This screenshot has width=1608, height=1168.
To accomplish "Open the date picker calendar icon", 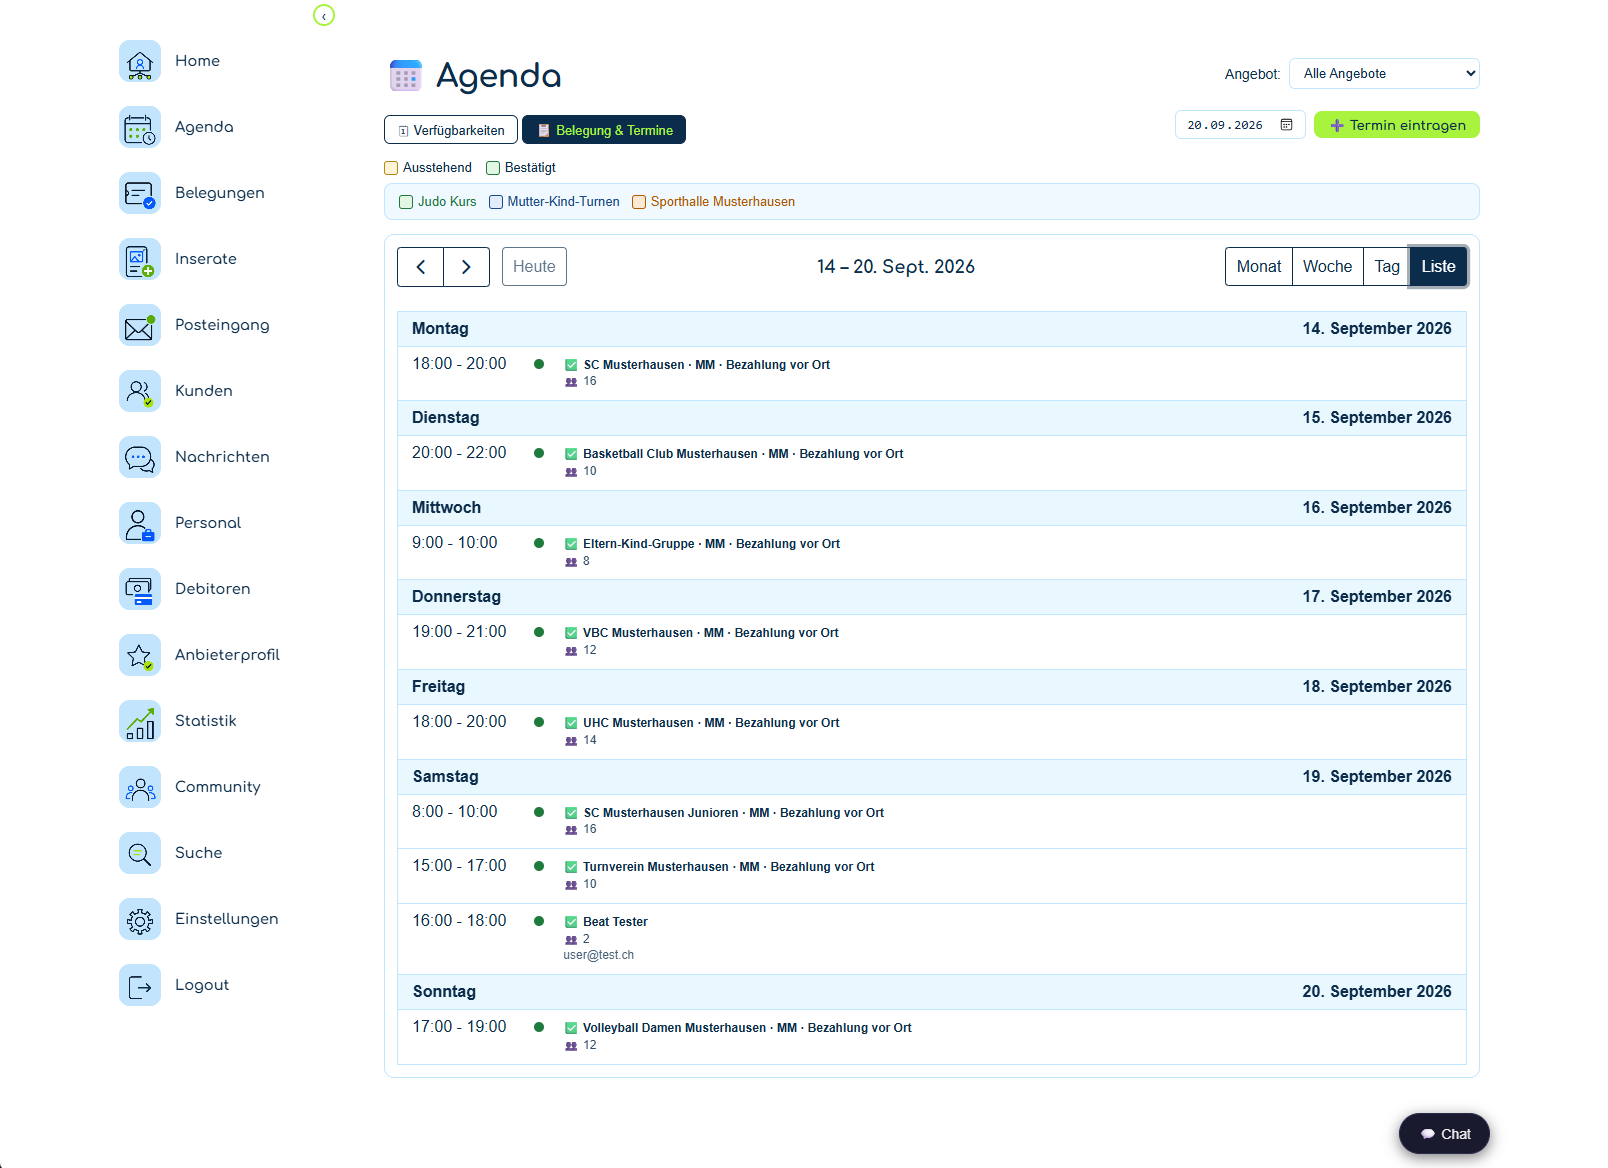I will tap(1287, 125).
